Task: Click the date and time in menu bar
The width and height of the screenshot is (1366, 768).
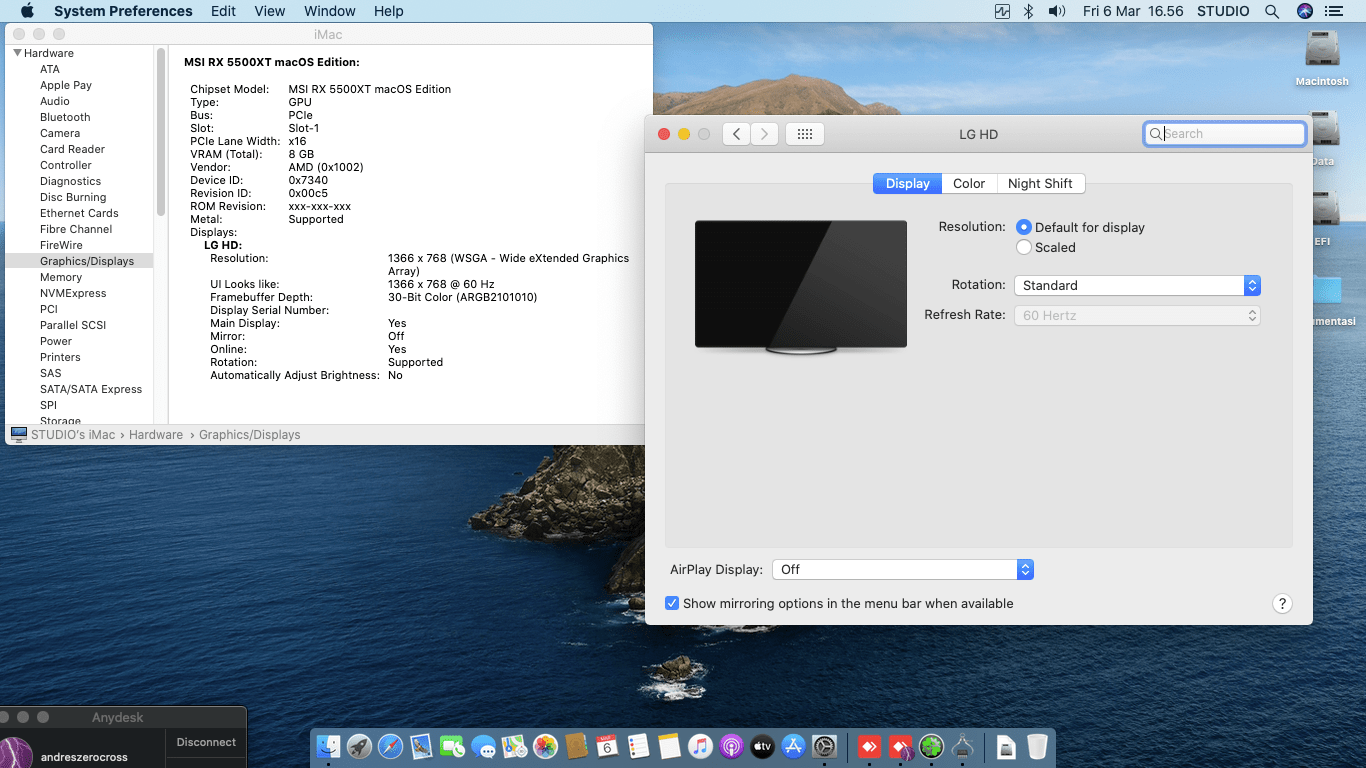Action: [x=1133, y=11]
